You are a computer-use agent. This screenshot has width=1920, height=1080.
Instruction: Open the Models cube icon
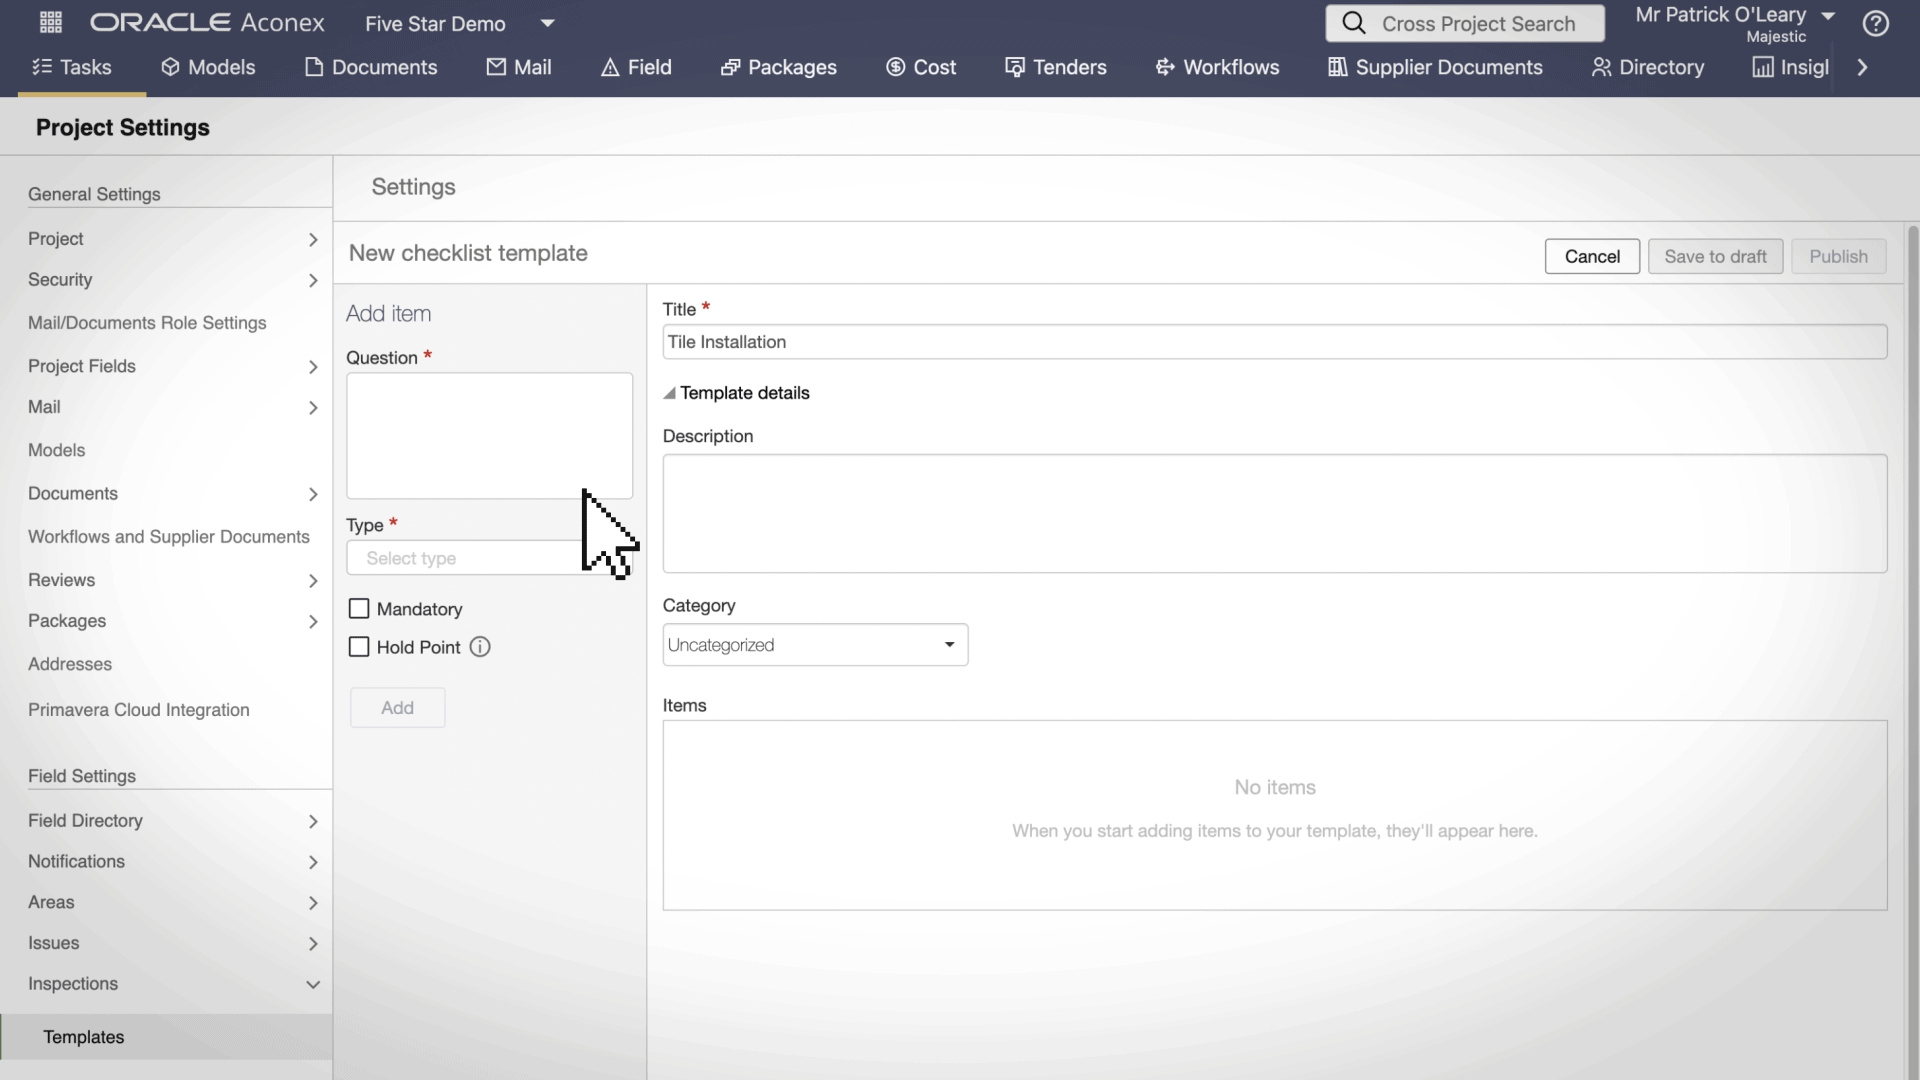click(x=170, y=67)
